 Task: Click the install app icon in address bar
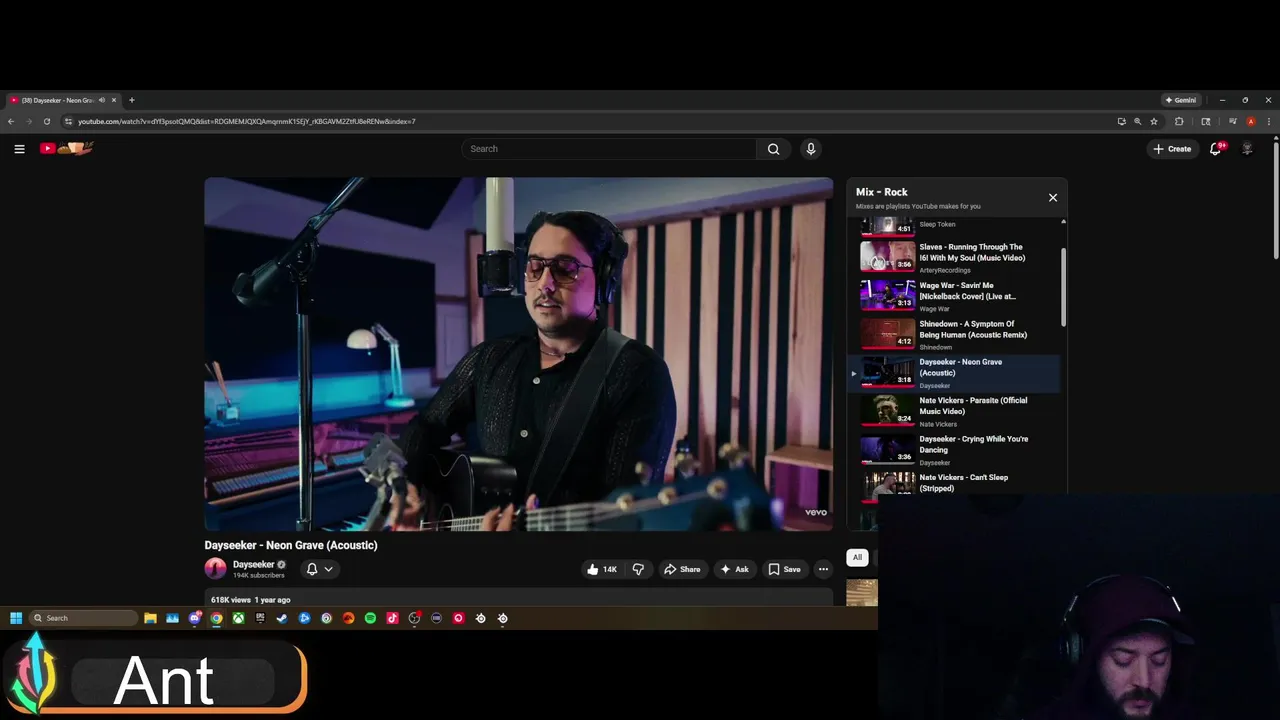1122,121
